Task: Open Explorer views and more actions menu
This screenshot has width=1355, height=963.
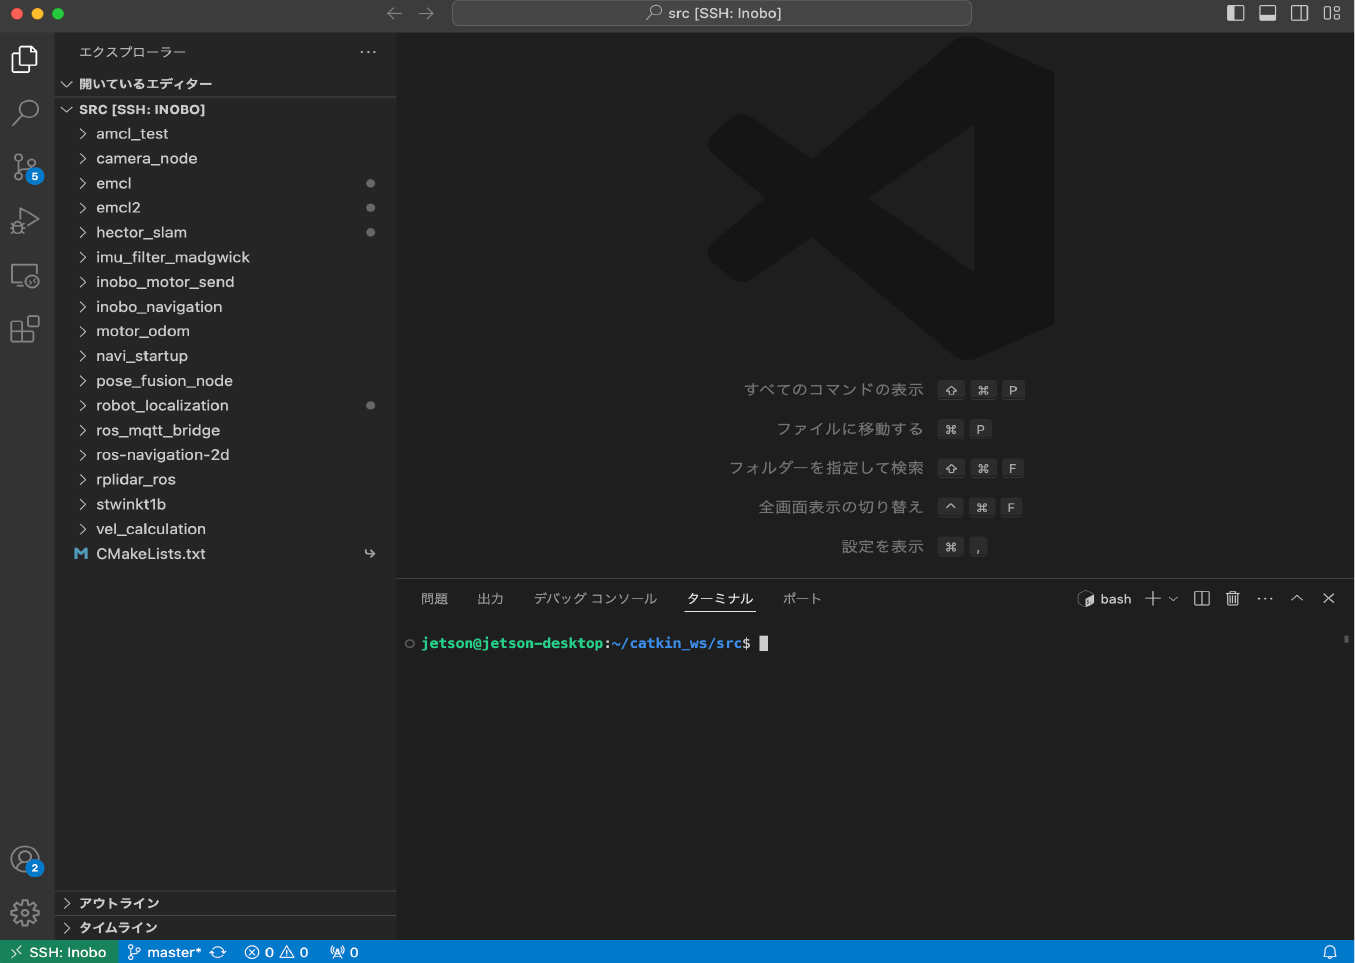Action: (368, 52)
